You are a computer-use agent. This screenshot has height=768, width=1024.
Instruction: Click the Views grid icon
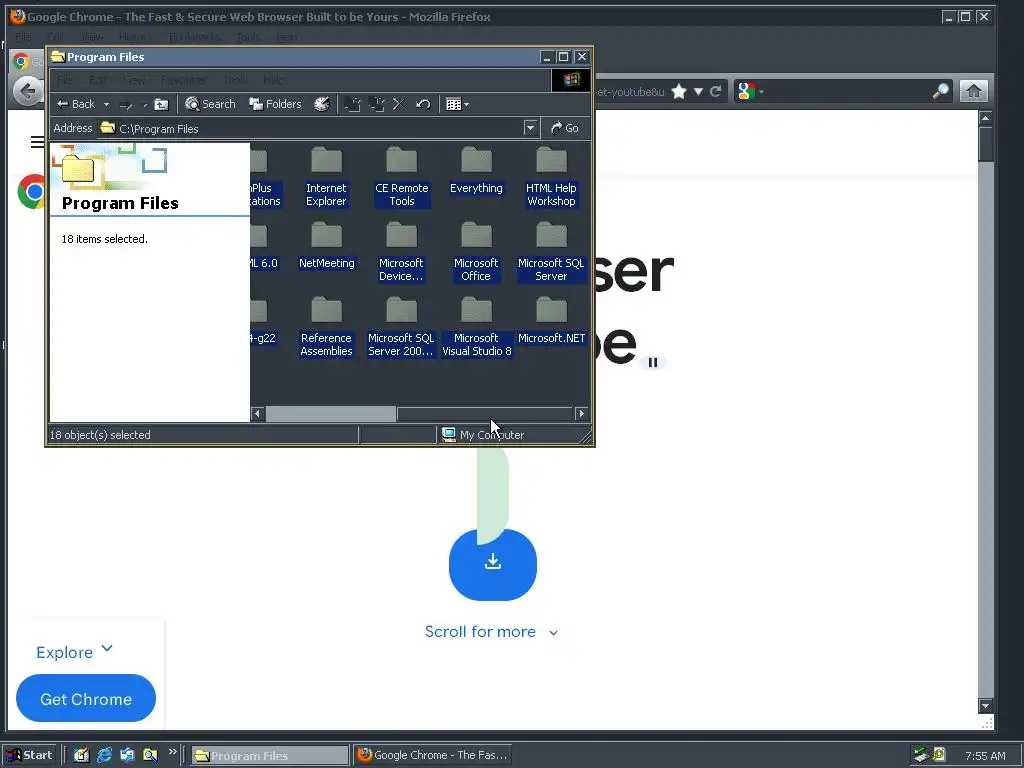click(x=453, y=104)
